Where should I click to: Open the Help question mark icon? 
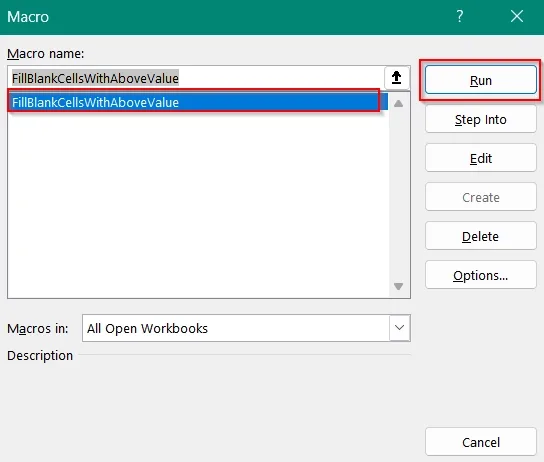coord(459,16)
